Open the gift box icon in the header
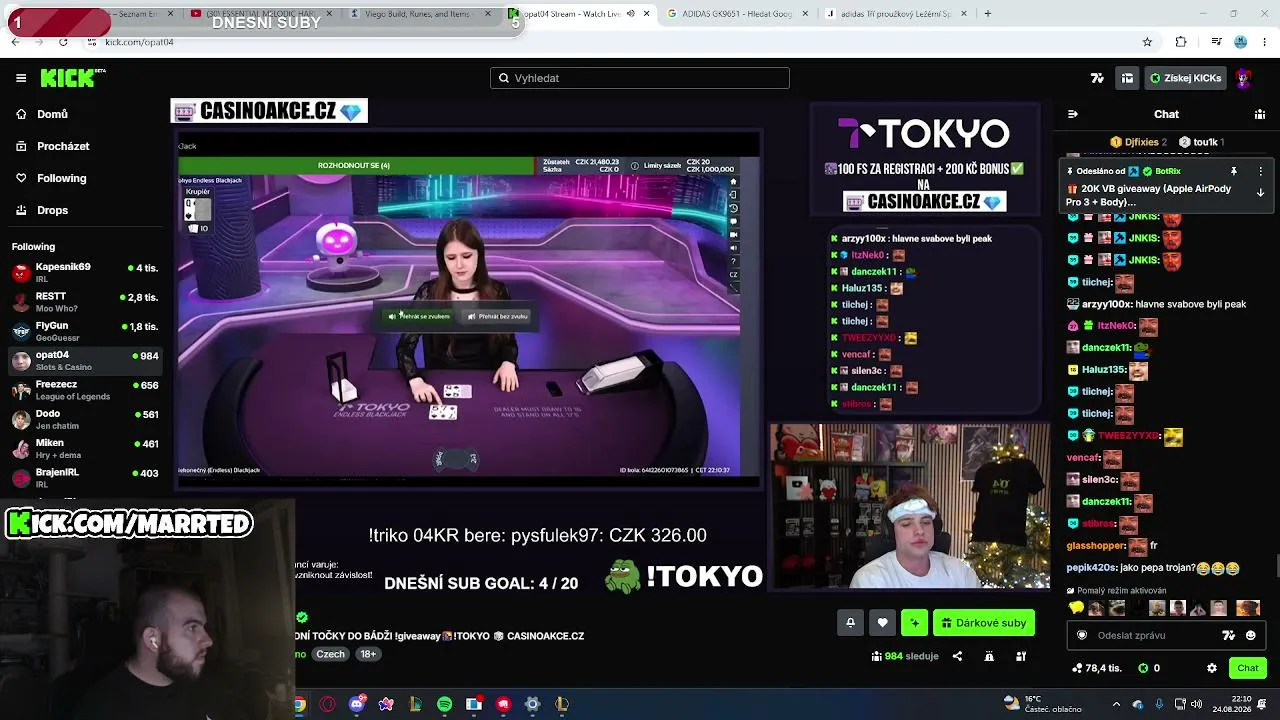Viewport: 1280px width, 720px height. pos(1127,78)
